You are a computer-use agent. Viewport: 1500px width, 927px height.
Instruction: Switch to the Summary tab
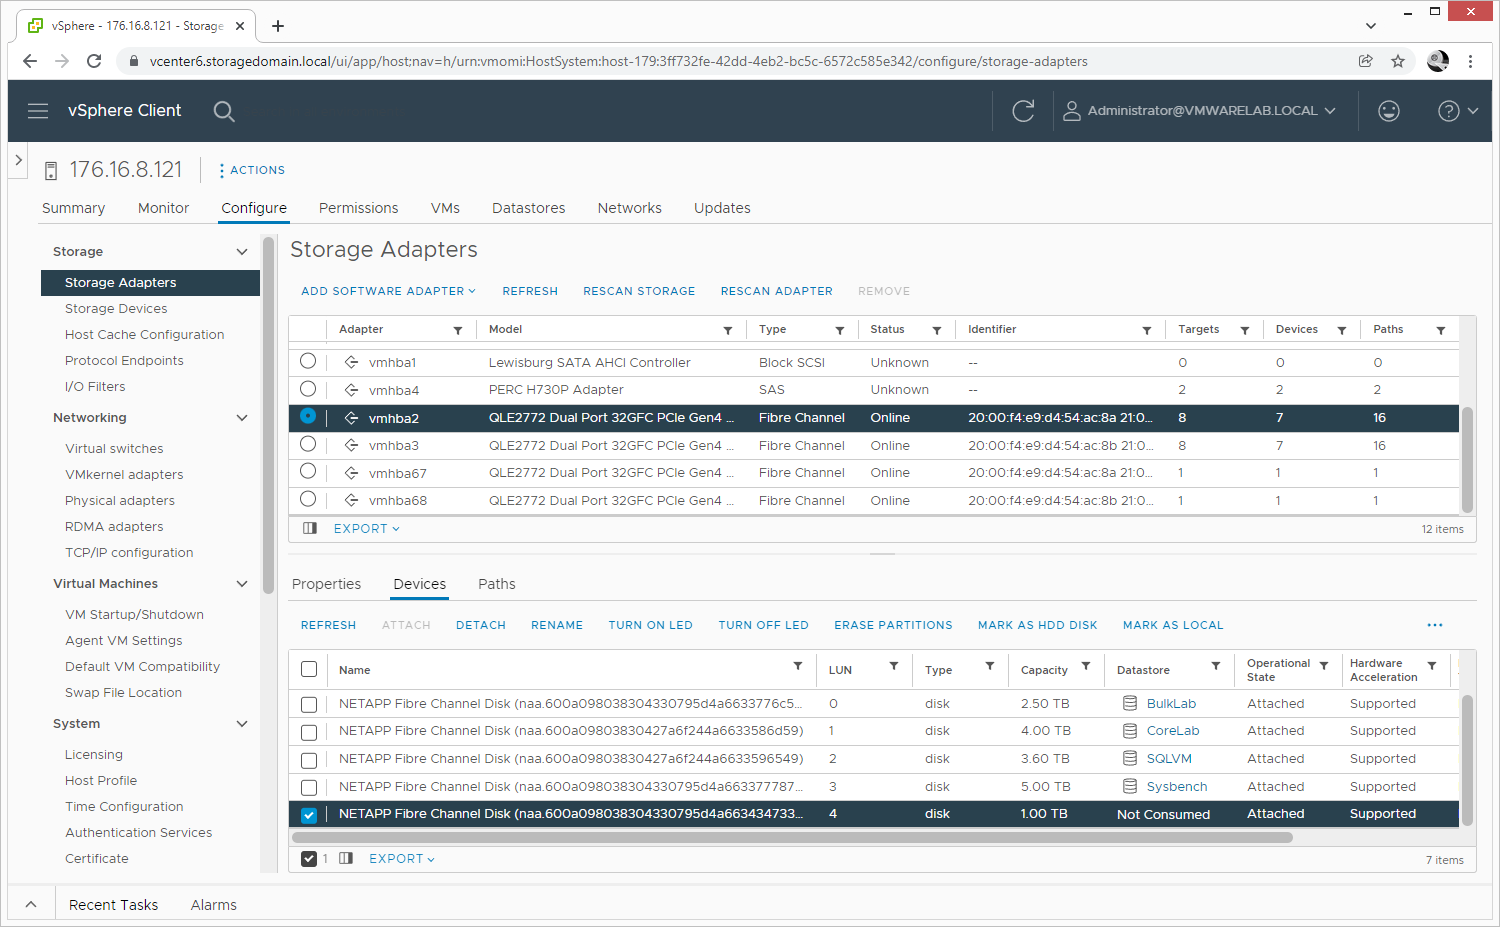73,208
